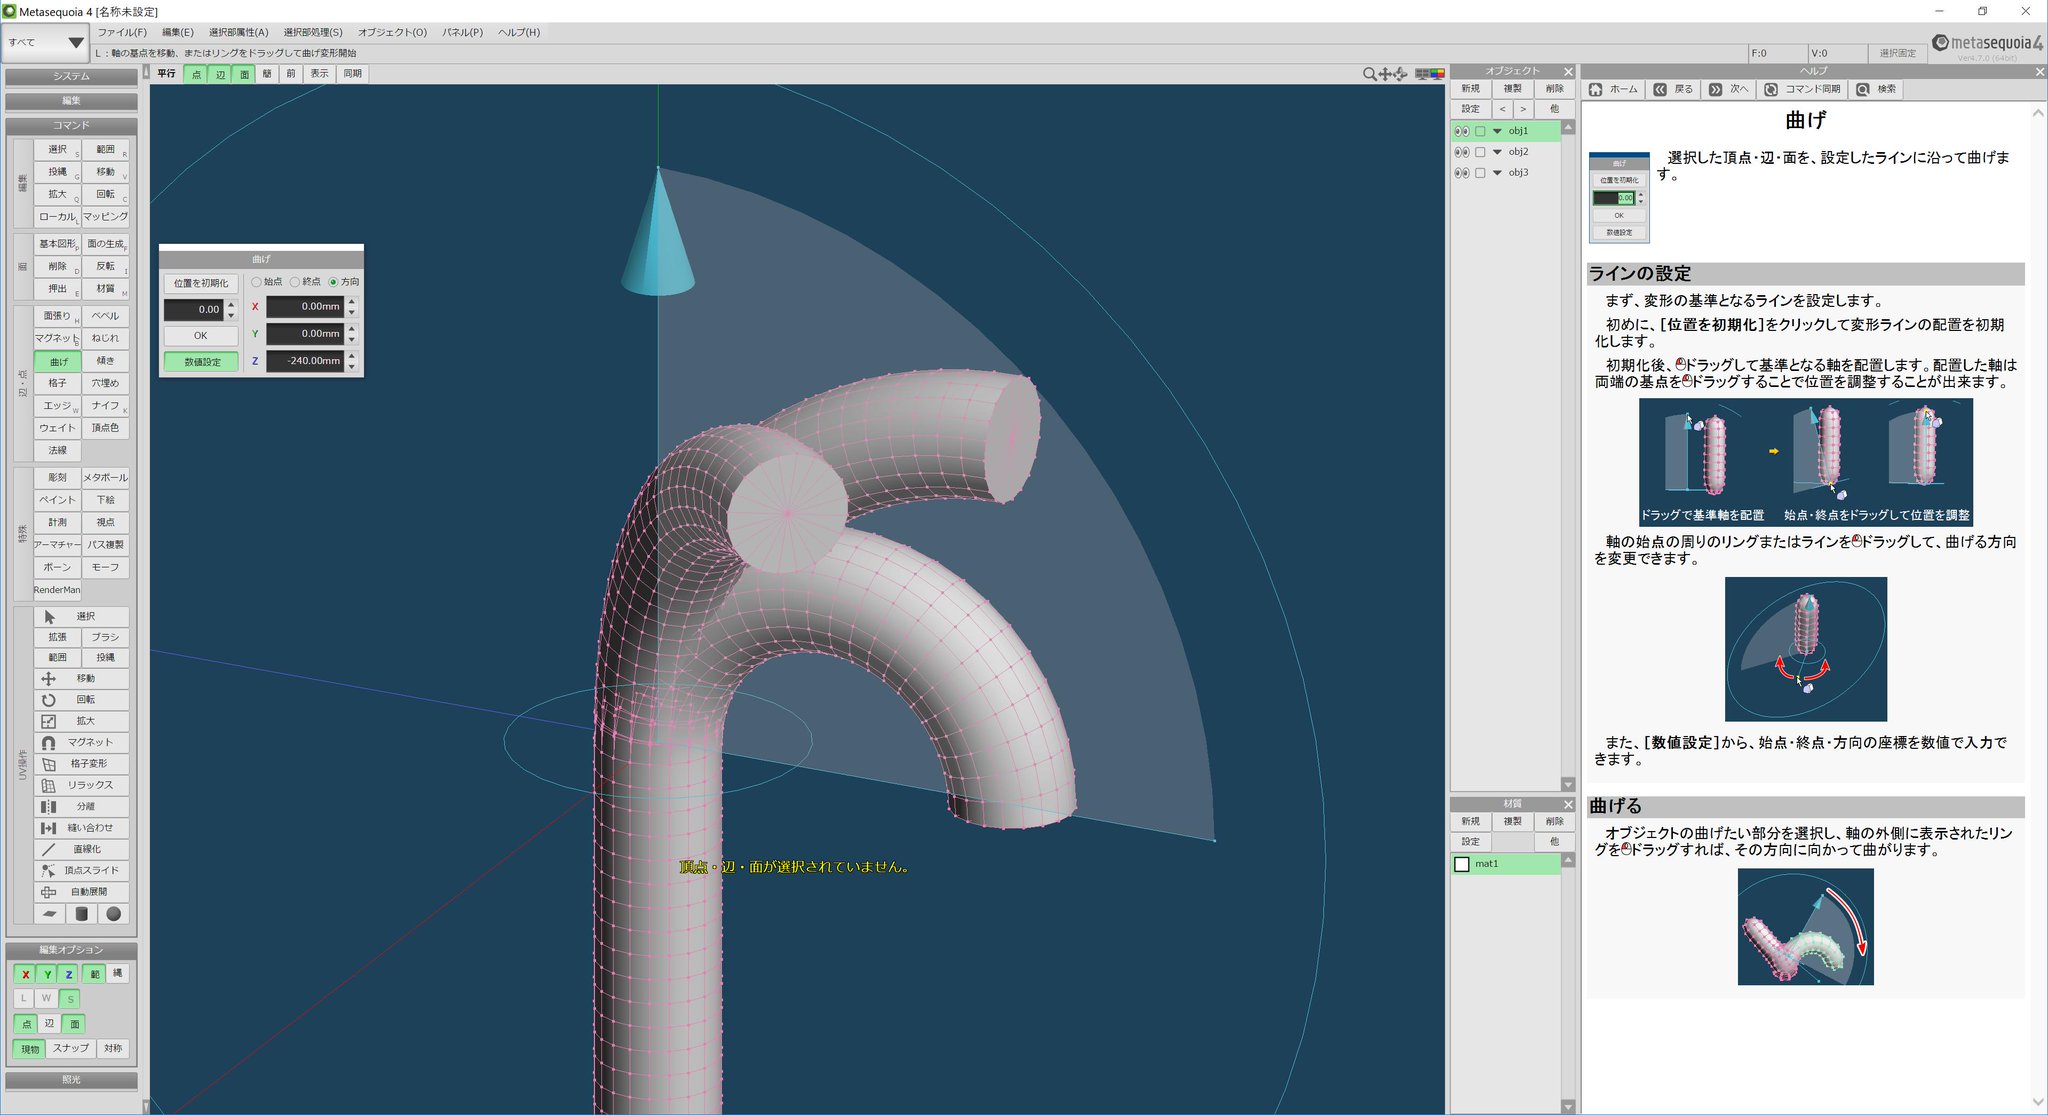Image resolution: width=2048 pixels, height=1115 pixels.
Task: Select the UV 選択 arrow tool
Action: (x=81, y=616)
